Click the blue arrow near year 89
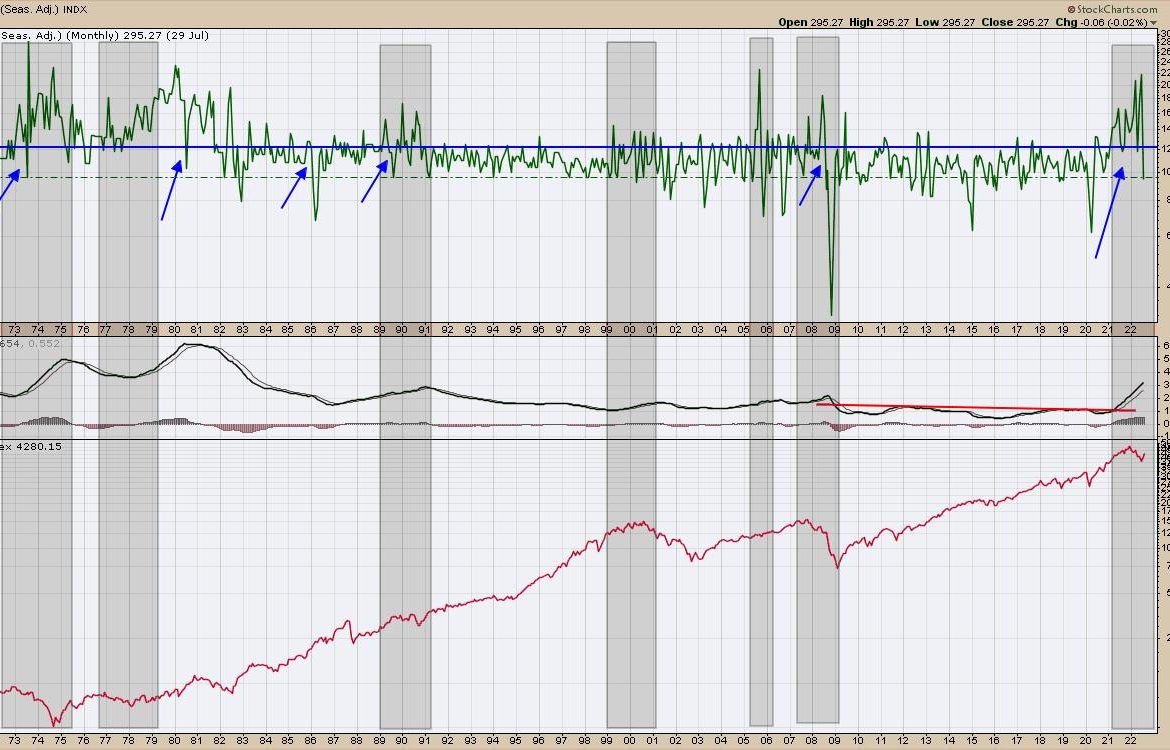The image size is (1170, 750). click(374, 183)
